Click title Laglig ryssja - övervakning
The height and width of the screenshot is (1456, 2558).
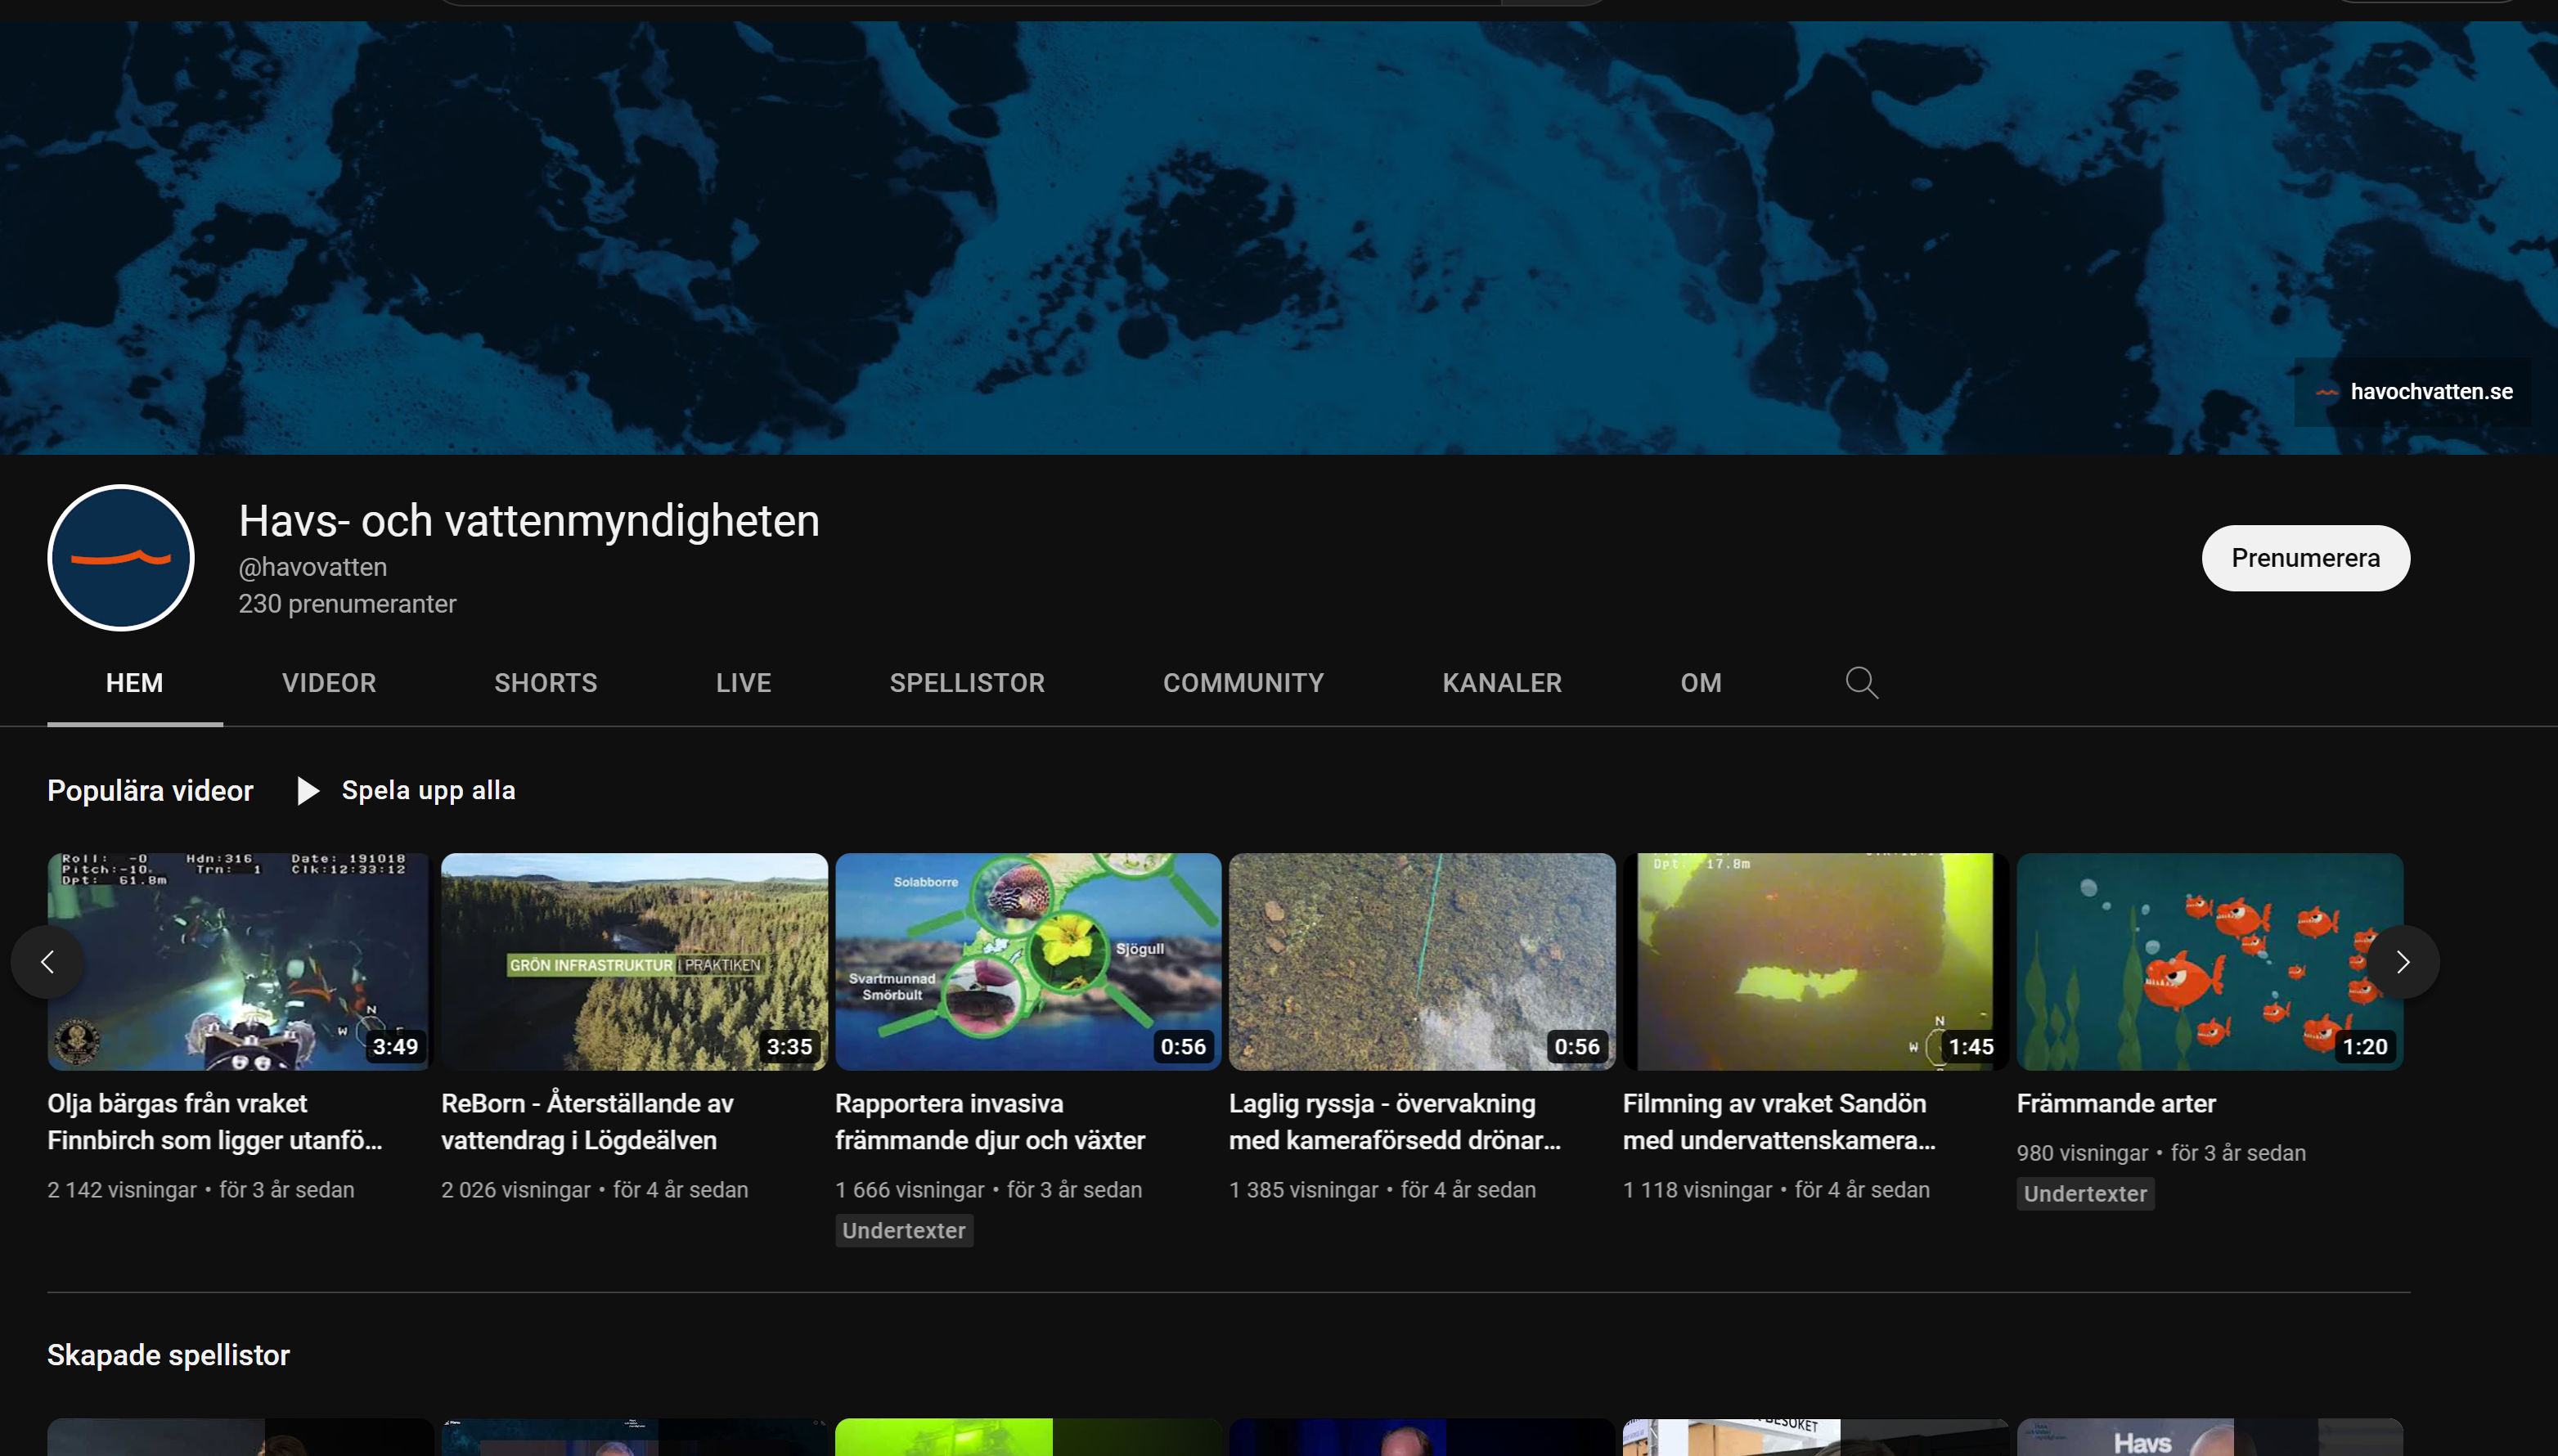1395,1122
